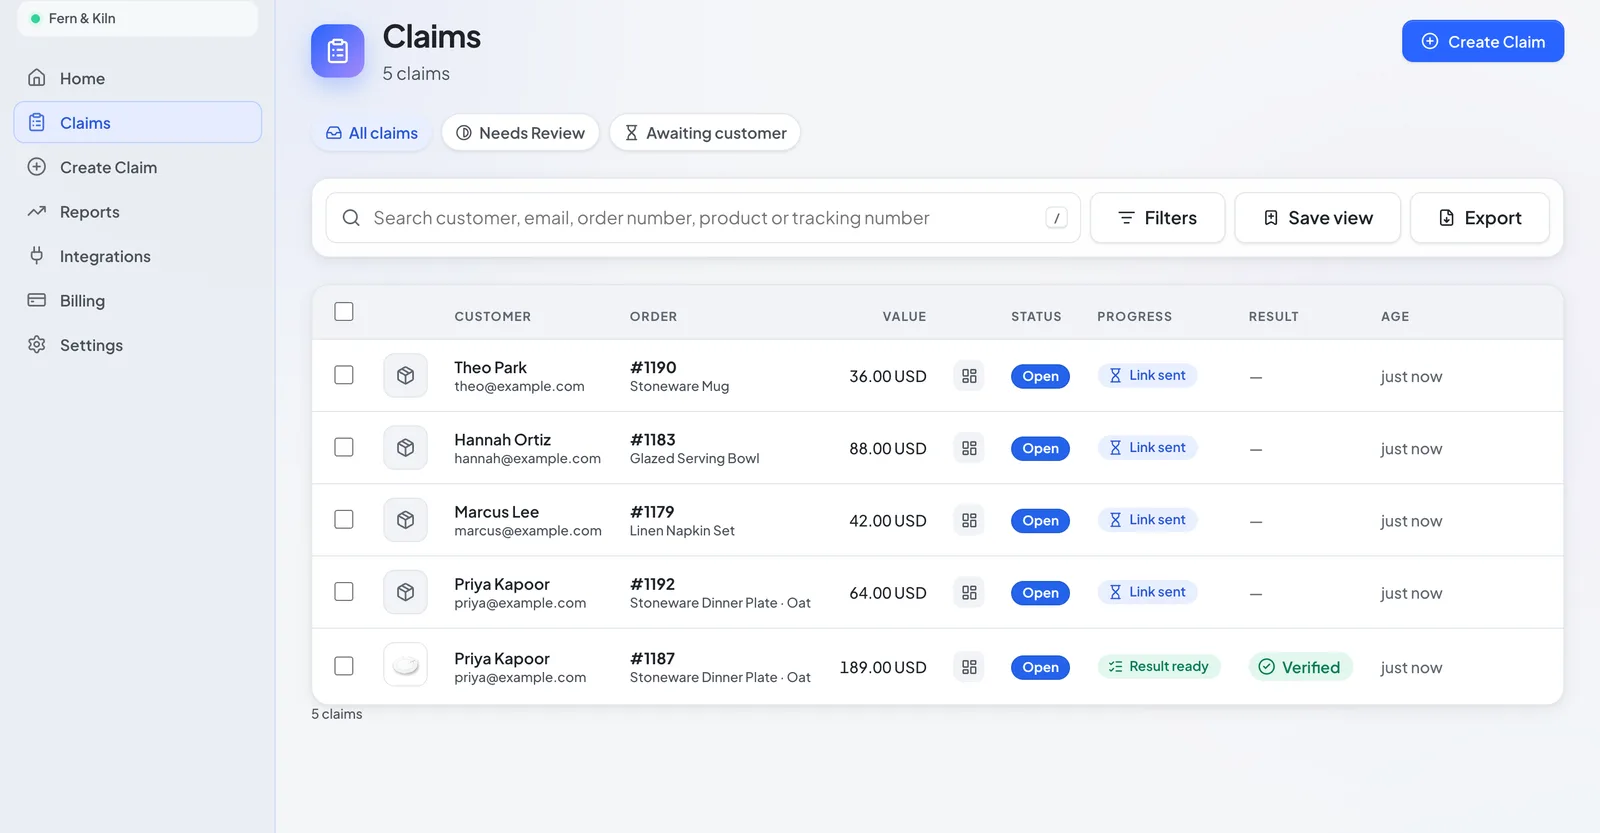Open order #1183 Glazed Serving Bowl

coord(694,448)
